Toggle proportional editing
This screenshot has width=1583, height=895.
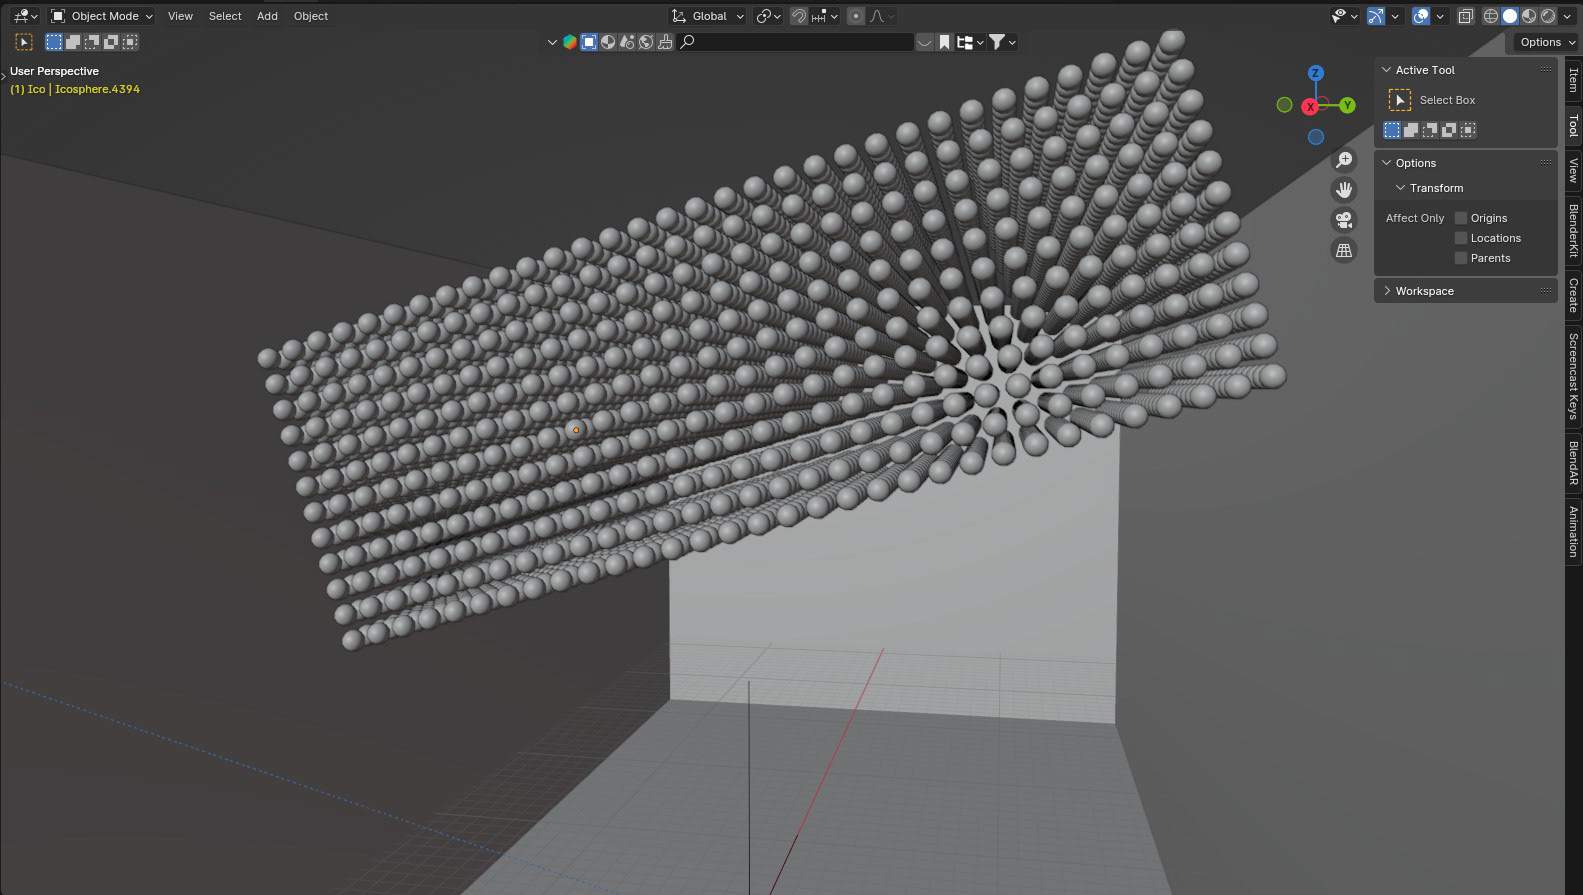pos(856,16)
